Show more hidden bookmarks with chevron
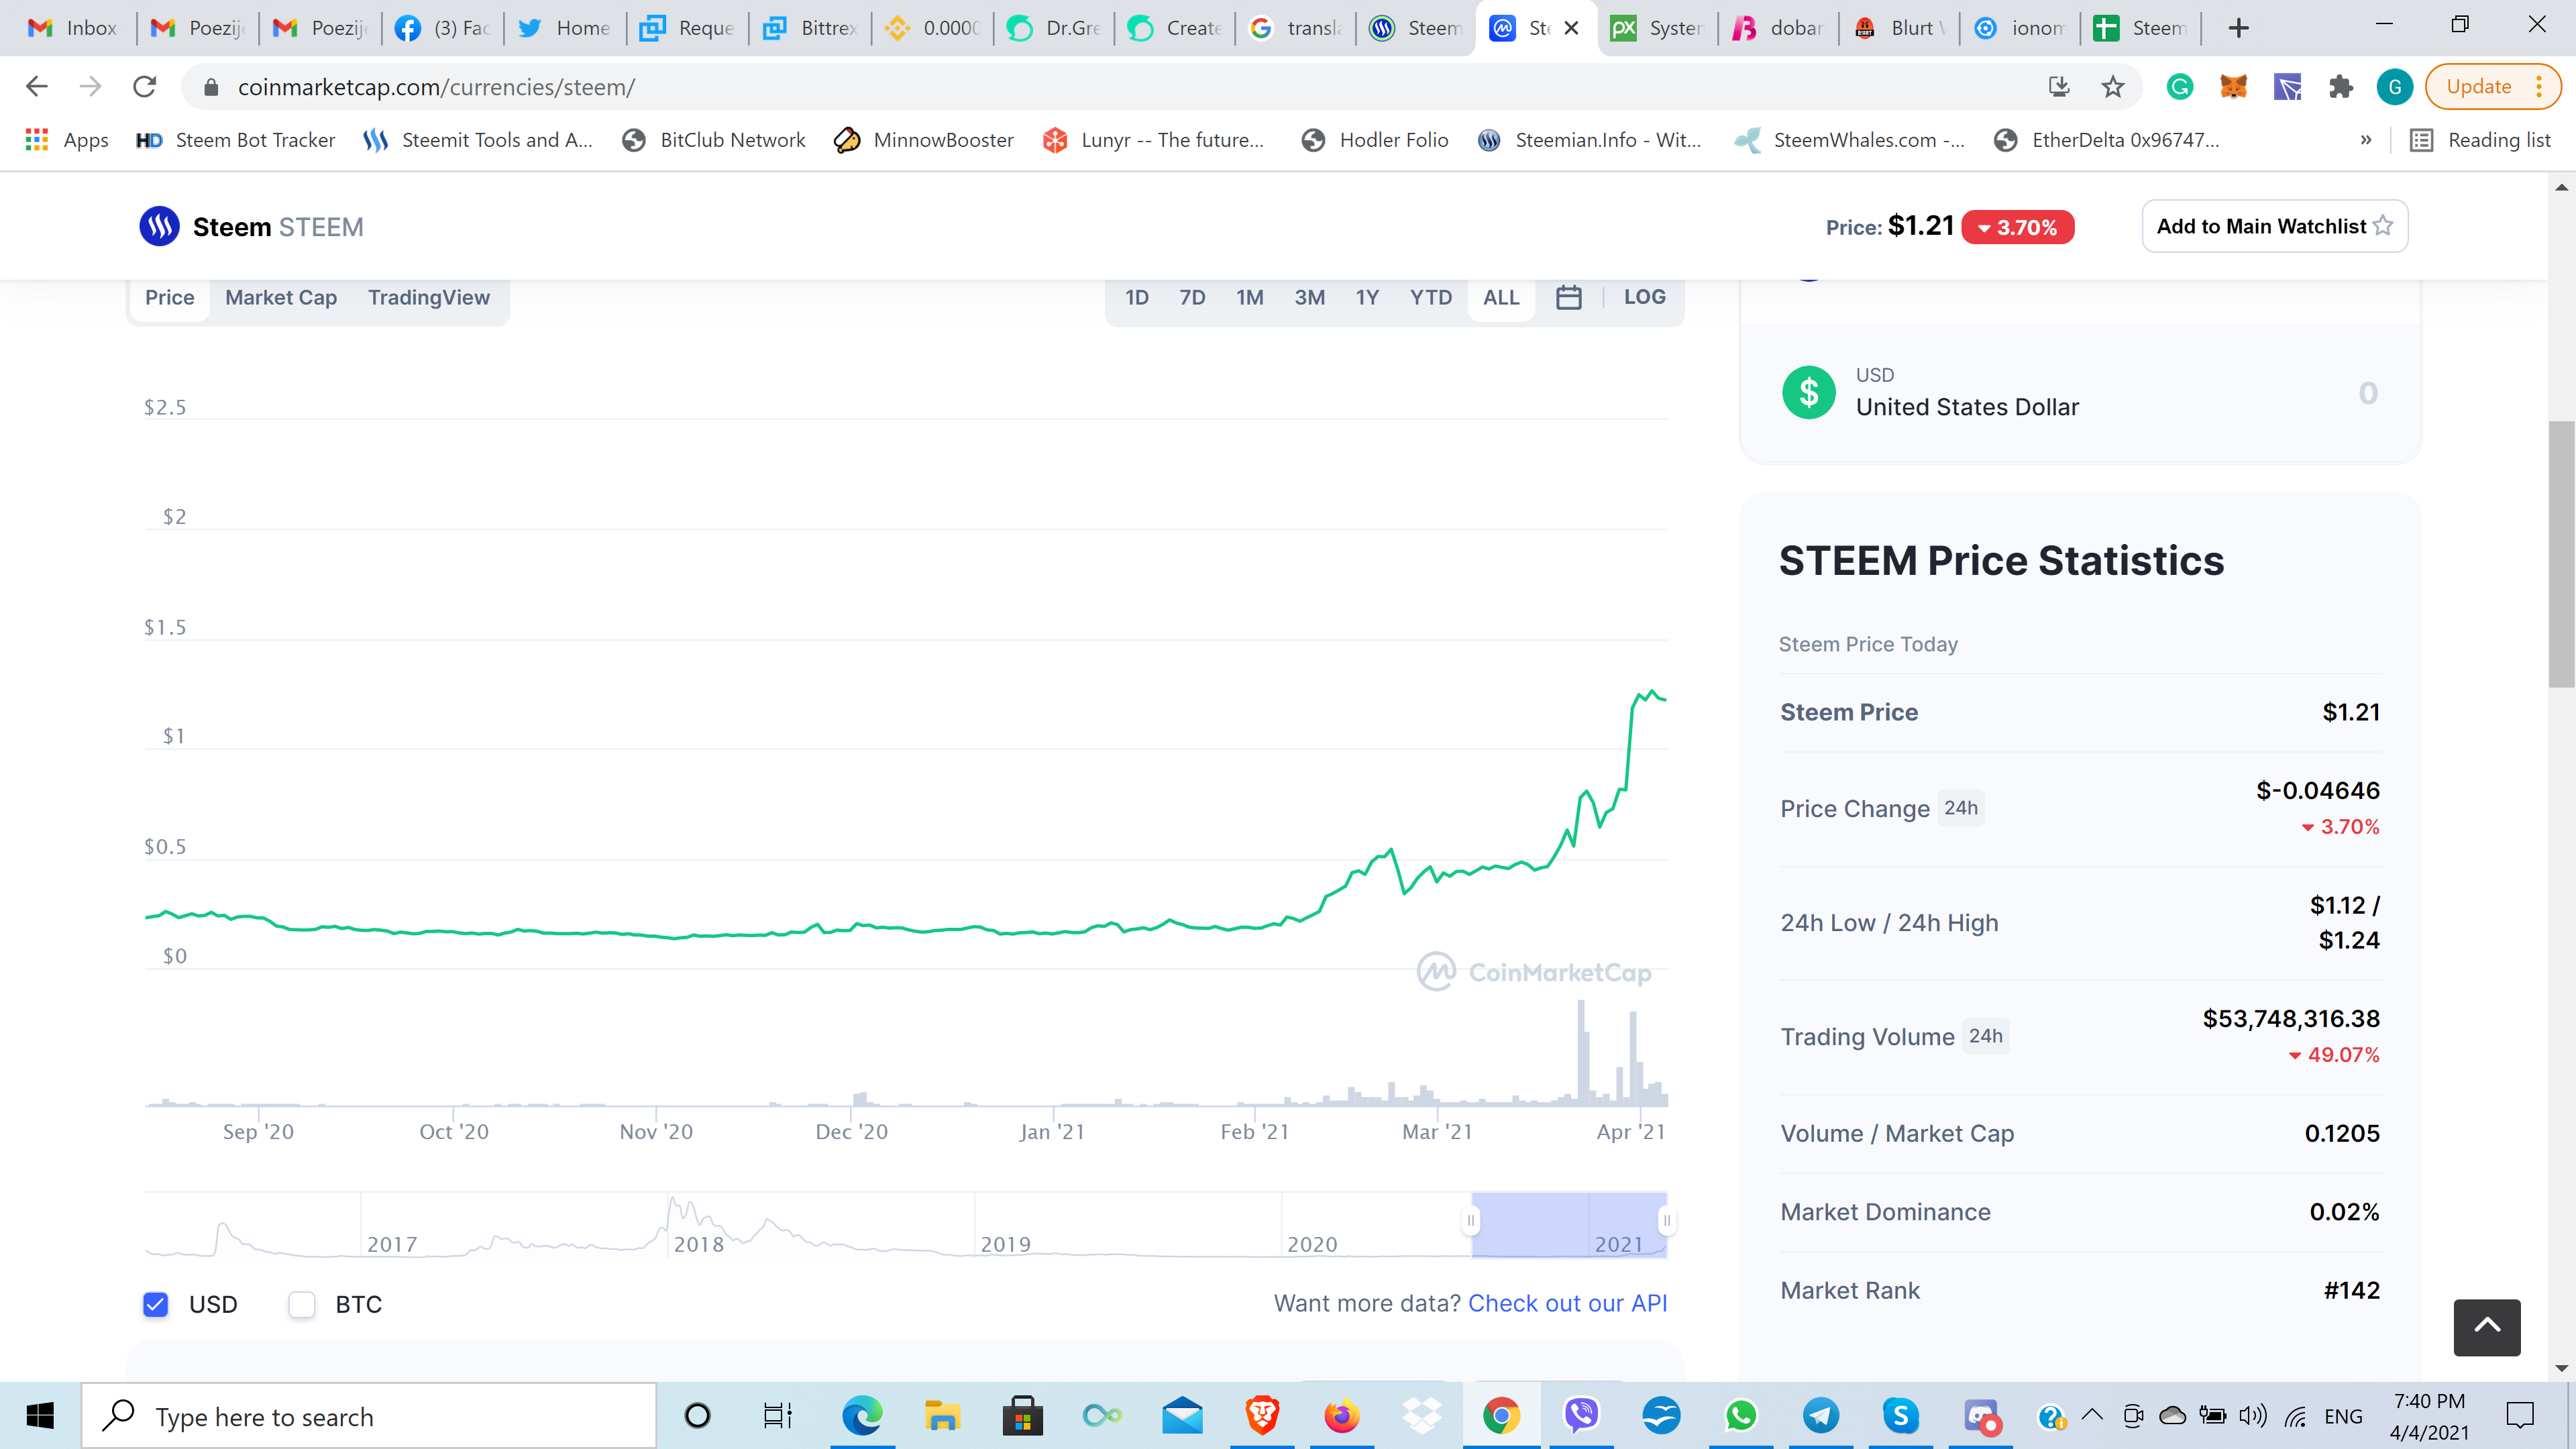The height and width of the screenshot is (1449, 2576). [2366, 140]
